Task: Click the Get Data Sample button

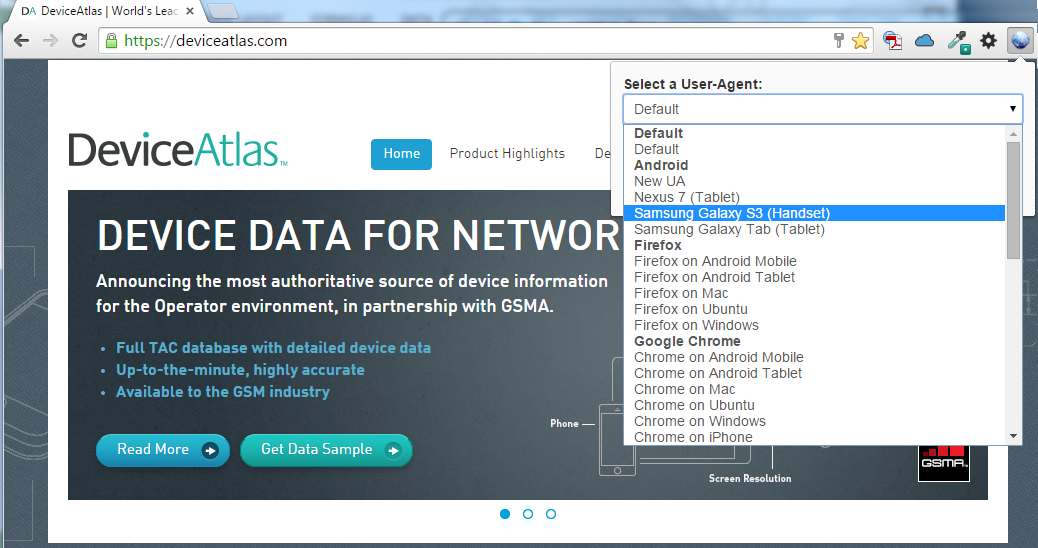Action: [326, 450]
